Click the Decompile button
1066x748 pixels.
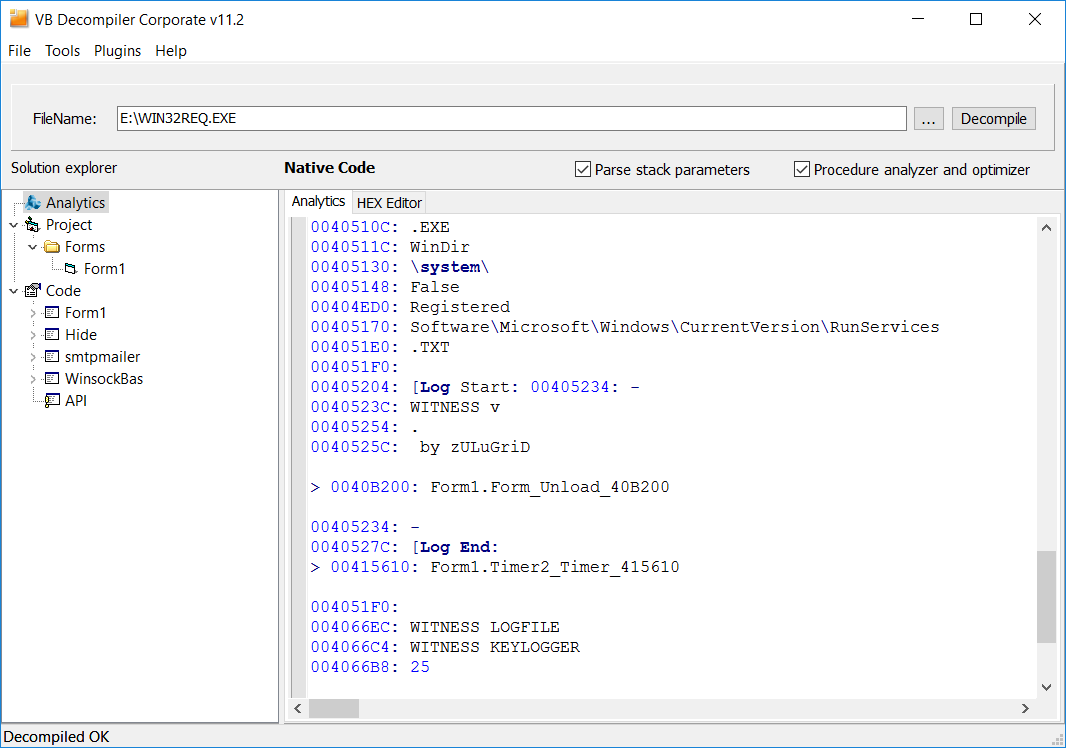coord(993,118)
